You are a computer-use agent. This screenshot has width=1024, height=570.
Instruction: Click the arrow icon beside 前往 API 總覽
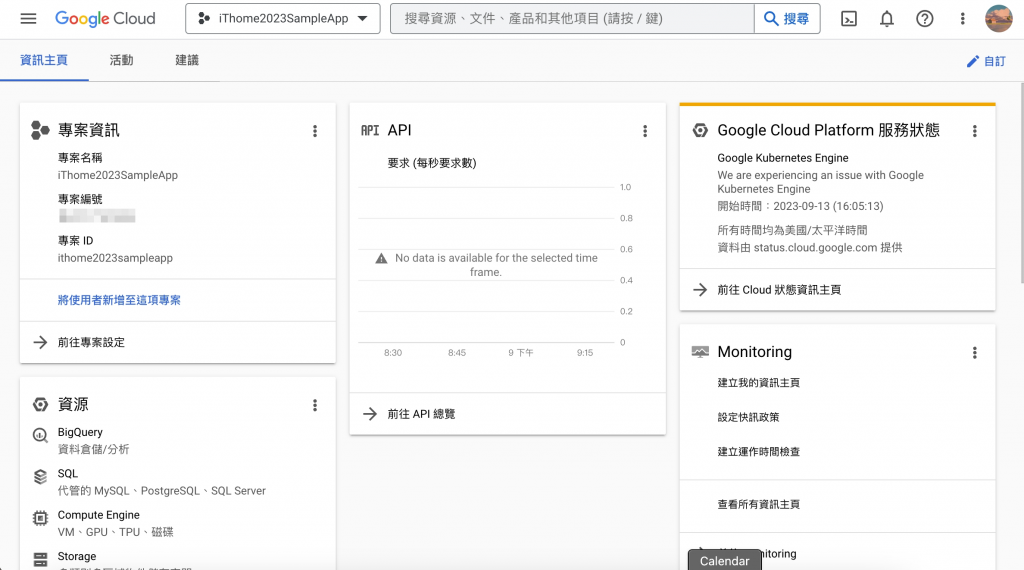pos(370,414)
